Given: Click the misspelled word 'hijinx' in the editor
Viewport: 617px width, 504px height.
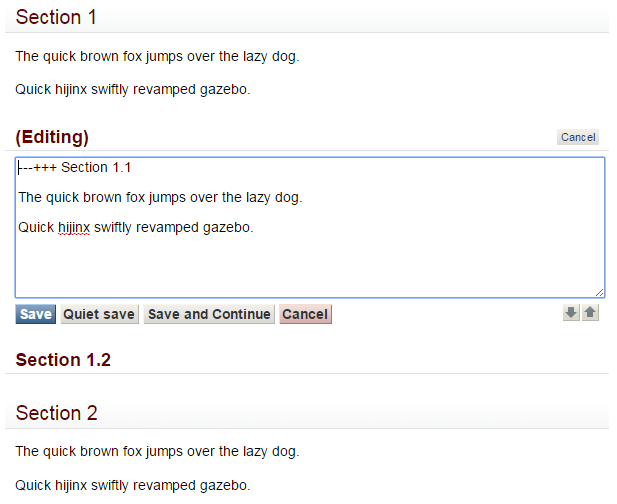Looking at the screenshot, I should click(74, 227).
